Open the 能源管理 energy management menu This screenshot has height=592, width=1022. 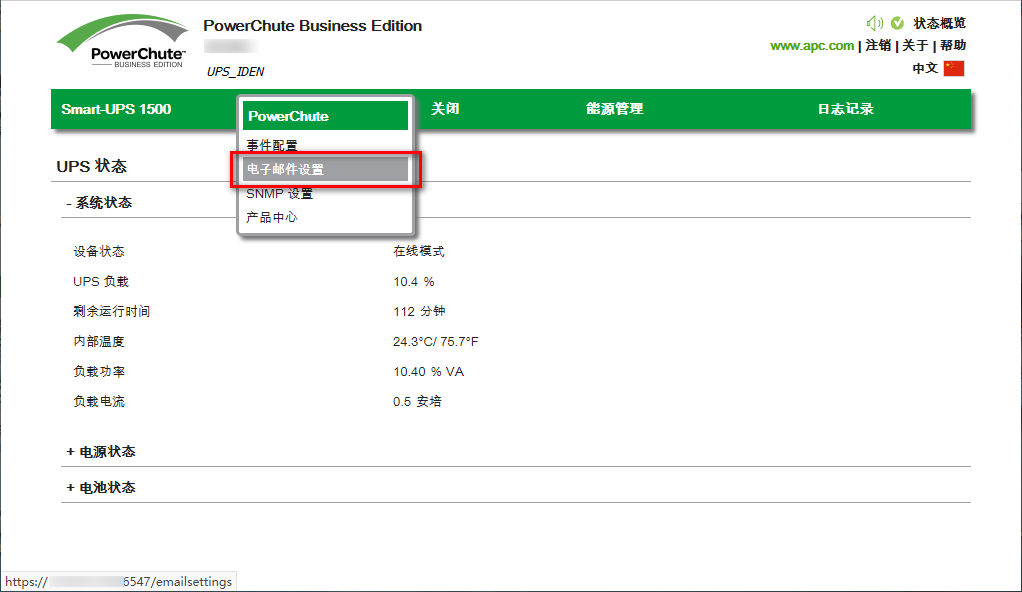(x=615, y=109)
